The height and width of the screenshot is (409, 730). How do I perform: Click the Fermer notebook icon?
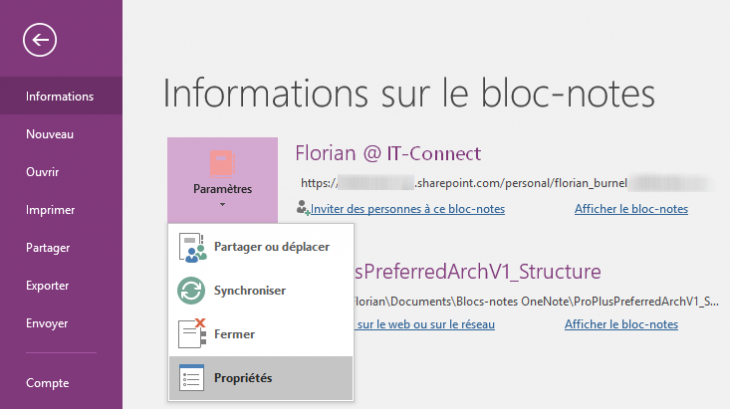(191, 334)
